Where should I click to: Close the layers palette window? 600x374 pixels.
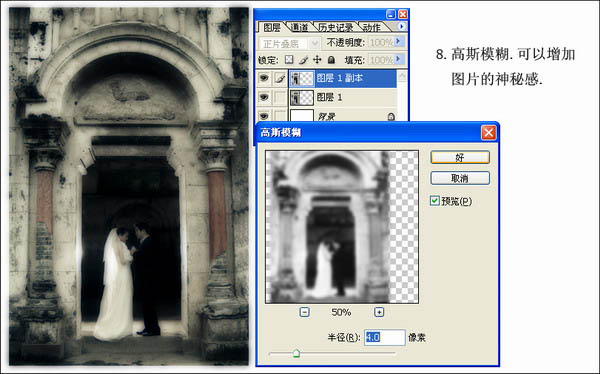pyautogui.click(x=403, y=15)
